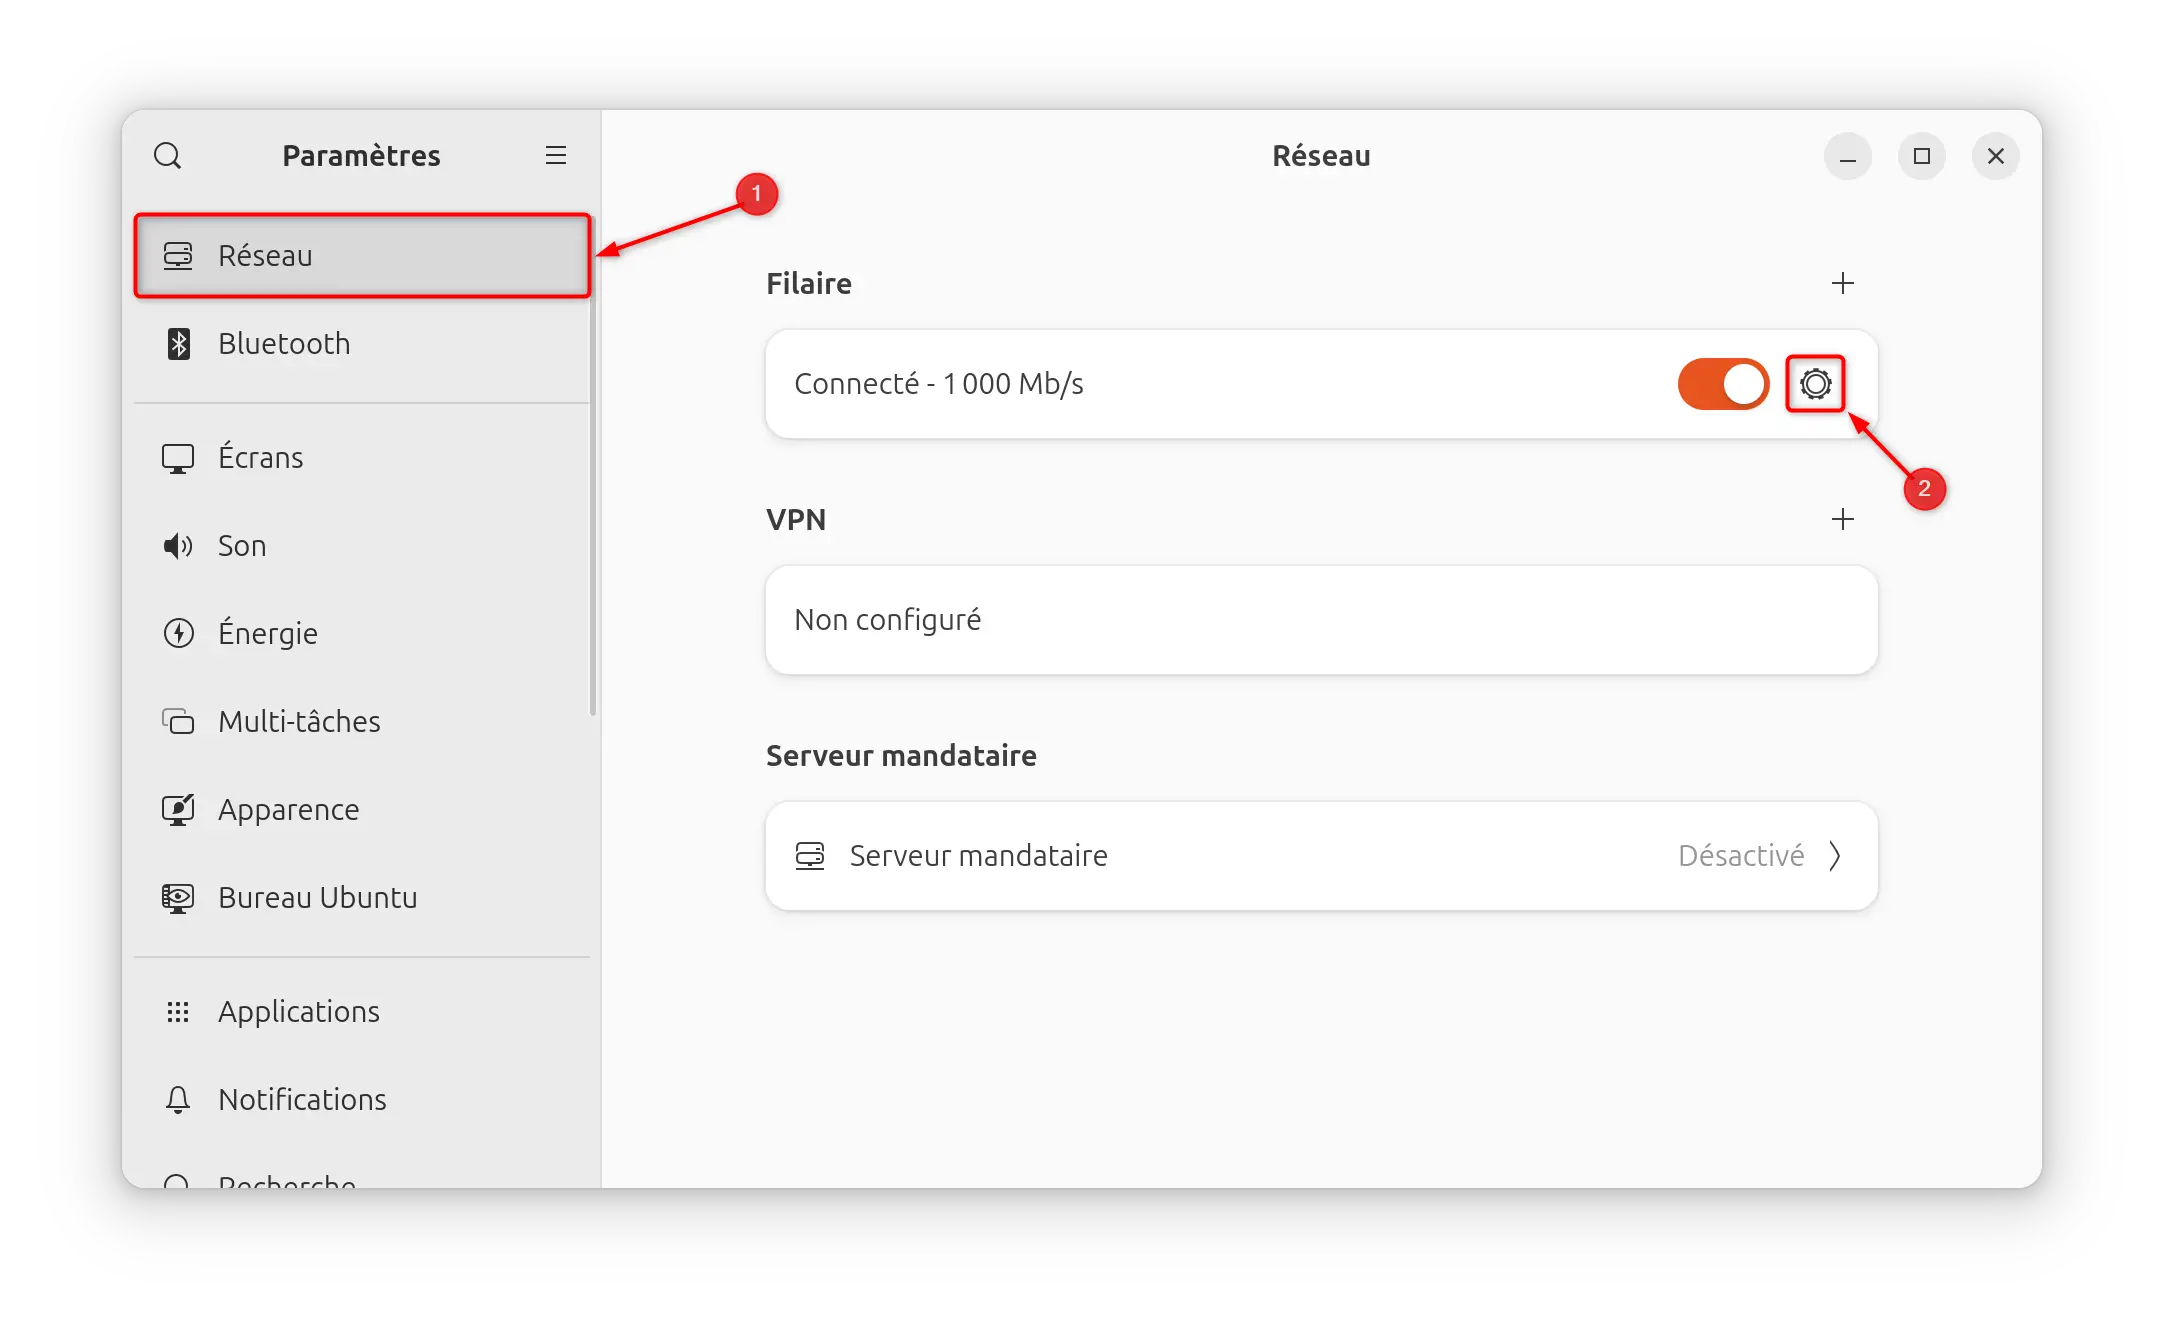Click the Notifications bell icon
This screenshot has height=1322, width=2164.
(x=178, y=1100)
